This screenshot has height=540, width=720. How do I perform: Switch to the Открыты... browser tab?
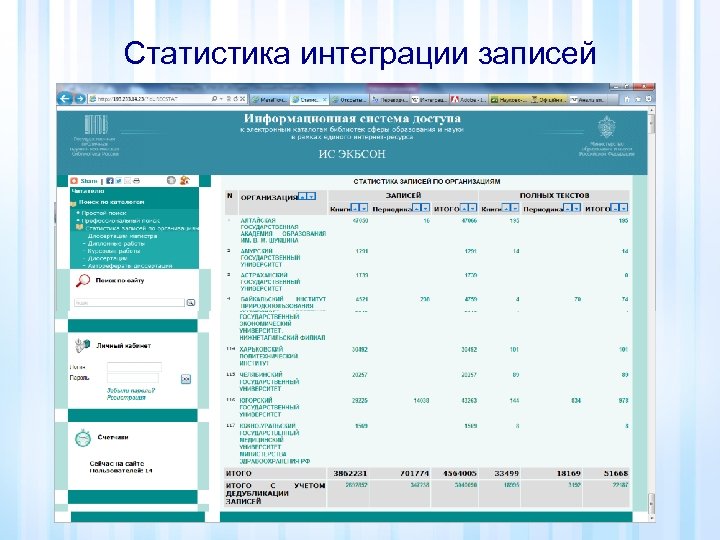[x=349, y=99]
